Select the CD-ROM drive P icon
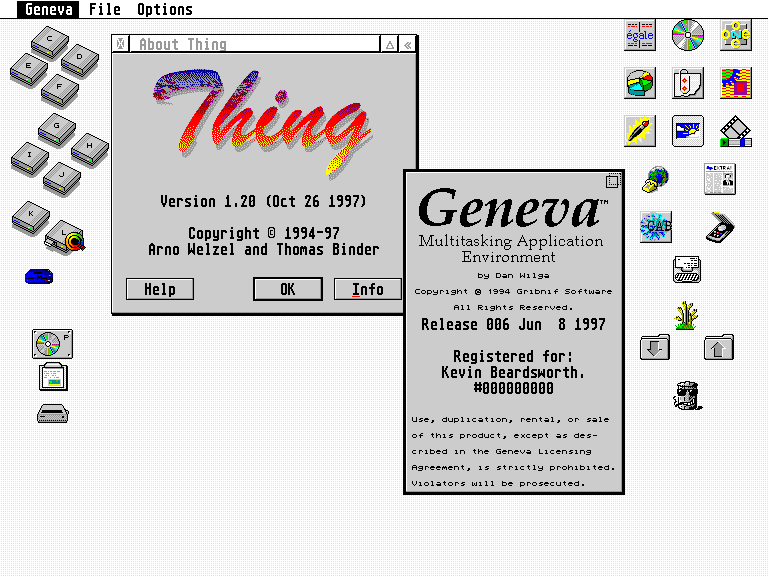Viewport: 768px width, 576px height. click(x=52, y=344)
